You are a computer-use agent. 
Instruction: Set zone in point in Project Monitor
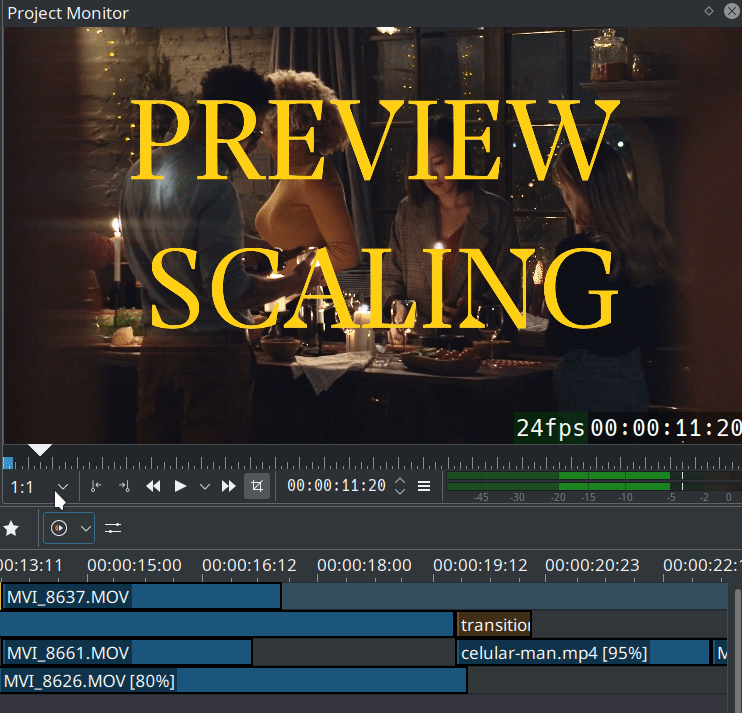(x=96, y=486)
